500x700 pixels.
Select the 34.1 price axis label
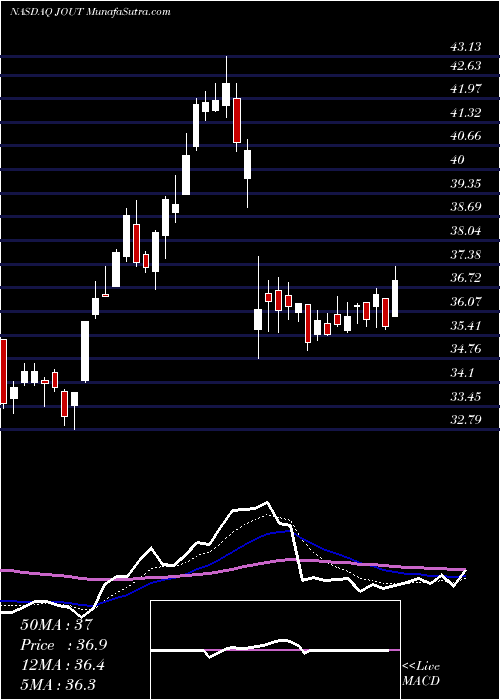click(461, 373)
